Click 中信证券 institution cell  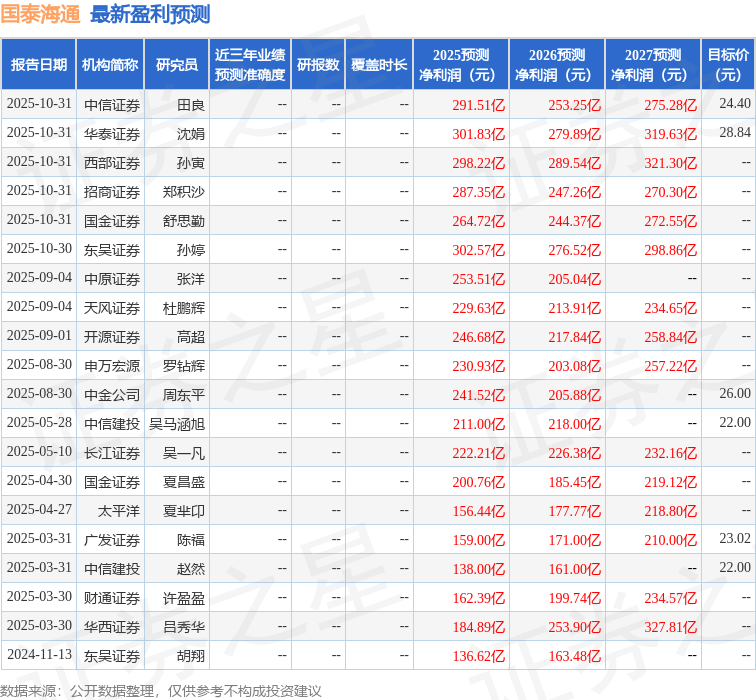pos(112,105)
